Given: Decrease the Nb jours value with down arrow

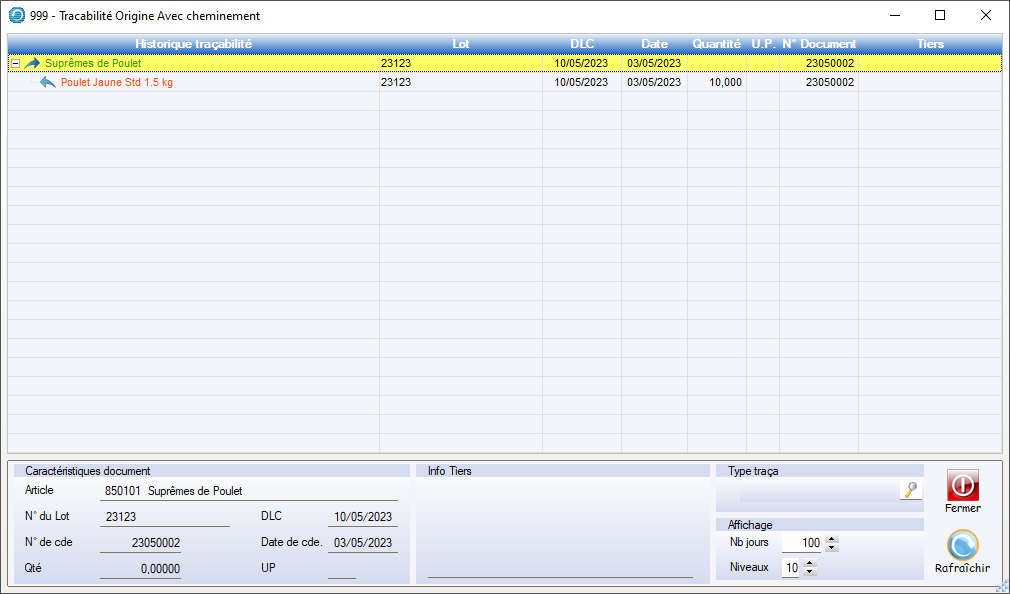Looking at the screenshot, I should click(832, 548).
